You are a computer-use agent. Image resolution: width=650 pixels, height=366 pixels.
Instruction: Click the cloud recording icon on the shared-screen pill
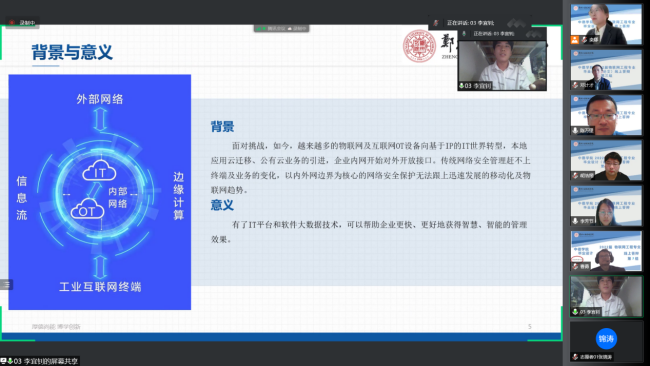click(290, 29)
